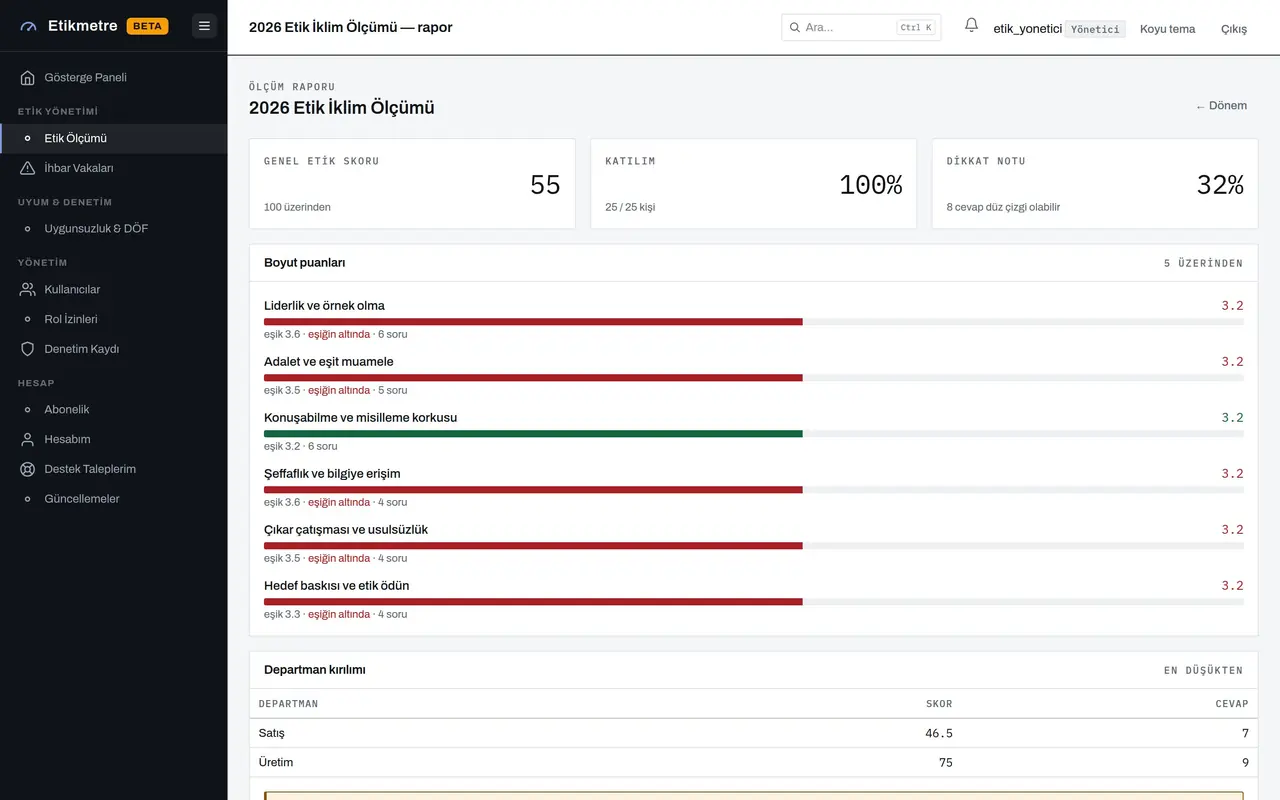Click the Liderlik ve örnek olma progress bar
Screen dimensions: 1280x800
tap(754, 322)
